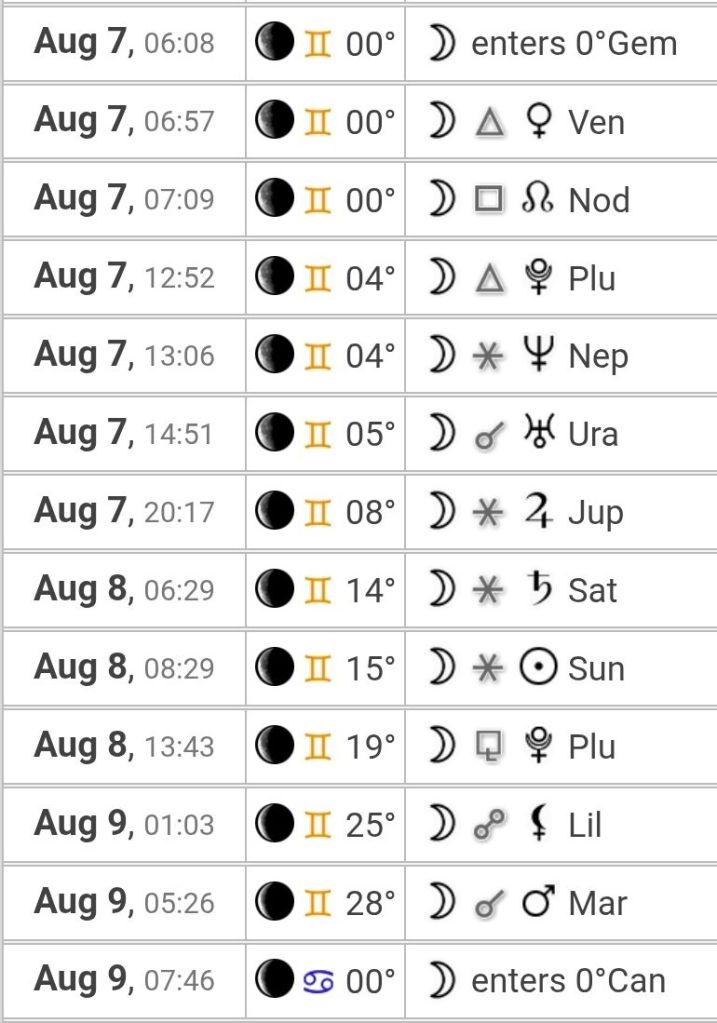The image size is (717, 1023).
Task: Click the Venus symbol in the 06:57 row
Action: 539,121
